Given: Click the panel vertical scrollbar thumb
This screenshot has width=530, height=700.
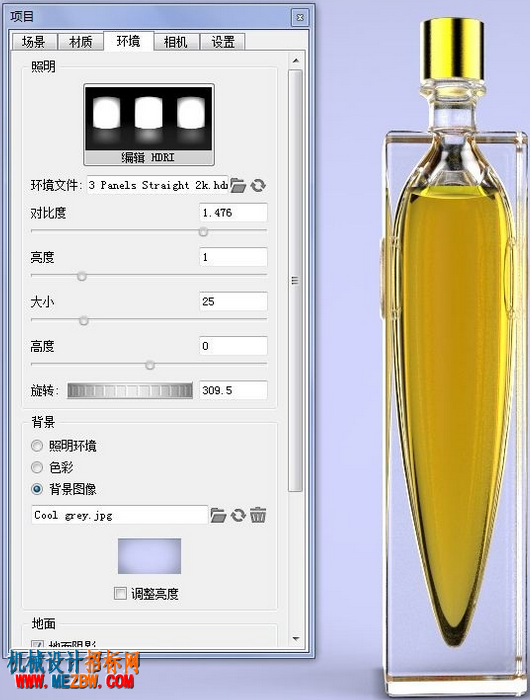Looking at the screenshot, I should click(295, 280).
